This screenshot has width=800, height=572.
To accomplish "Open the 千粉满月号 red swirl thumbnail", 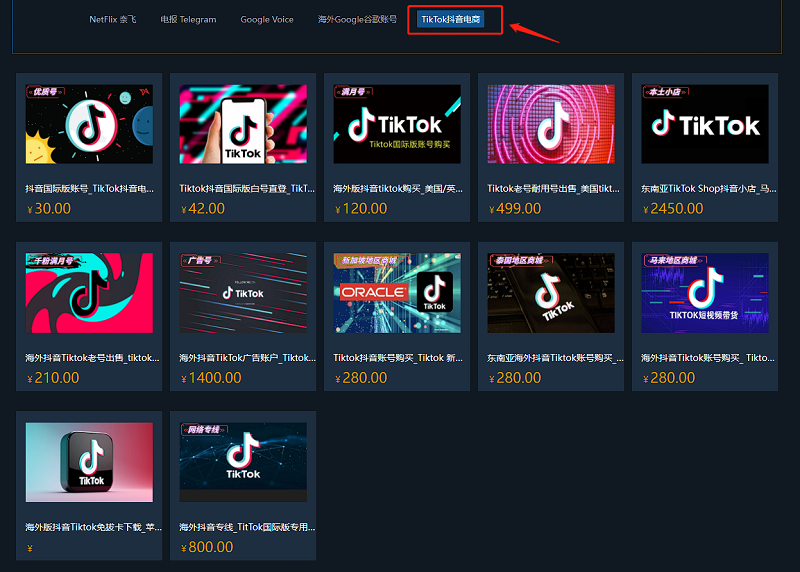I will [89, 293].
